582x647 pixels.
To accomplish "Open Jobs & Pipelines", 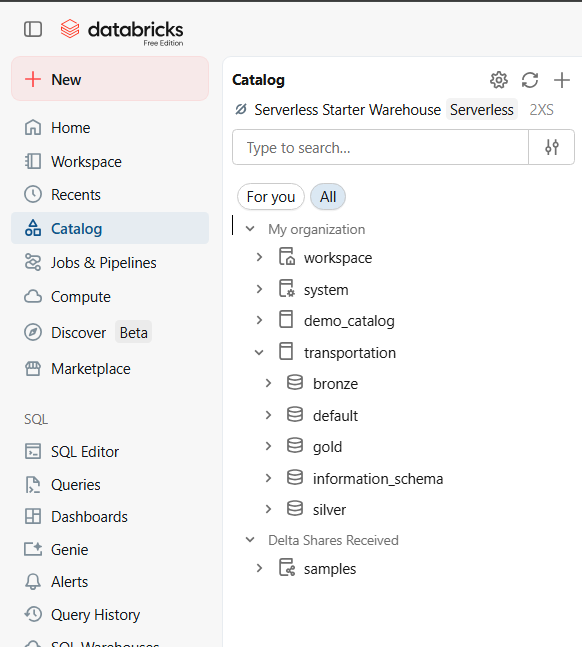I will [110, 262].
